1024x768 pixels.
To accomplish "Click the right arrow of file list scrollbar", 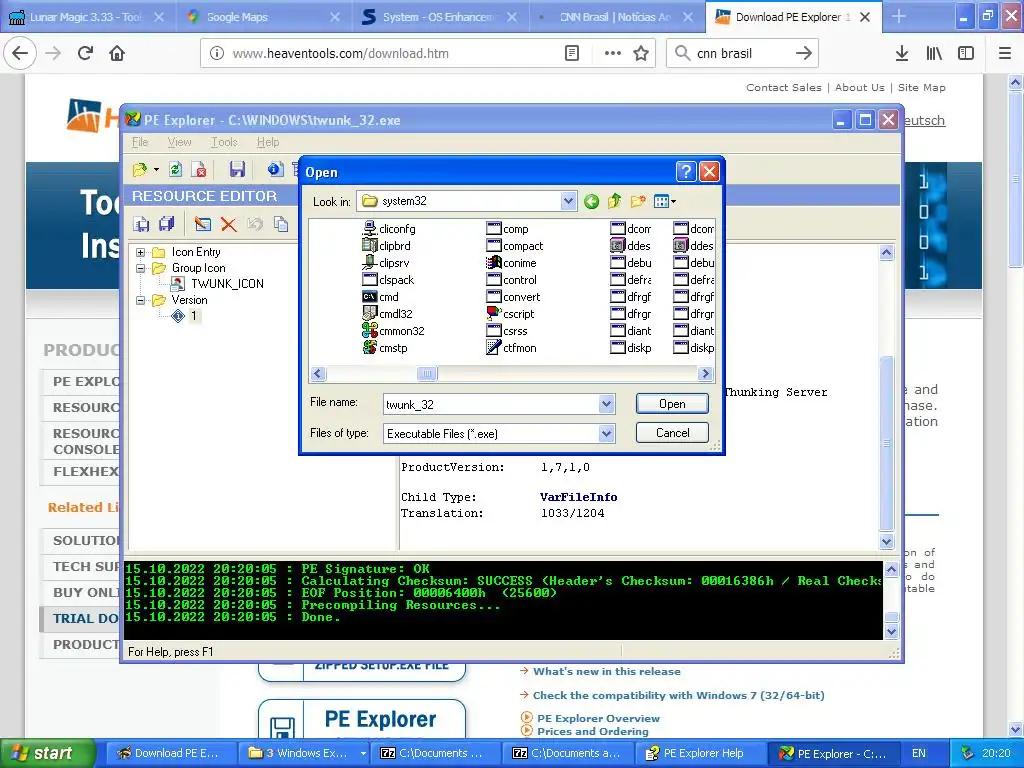I will point(705,374).
